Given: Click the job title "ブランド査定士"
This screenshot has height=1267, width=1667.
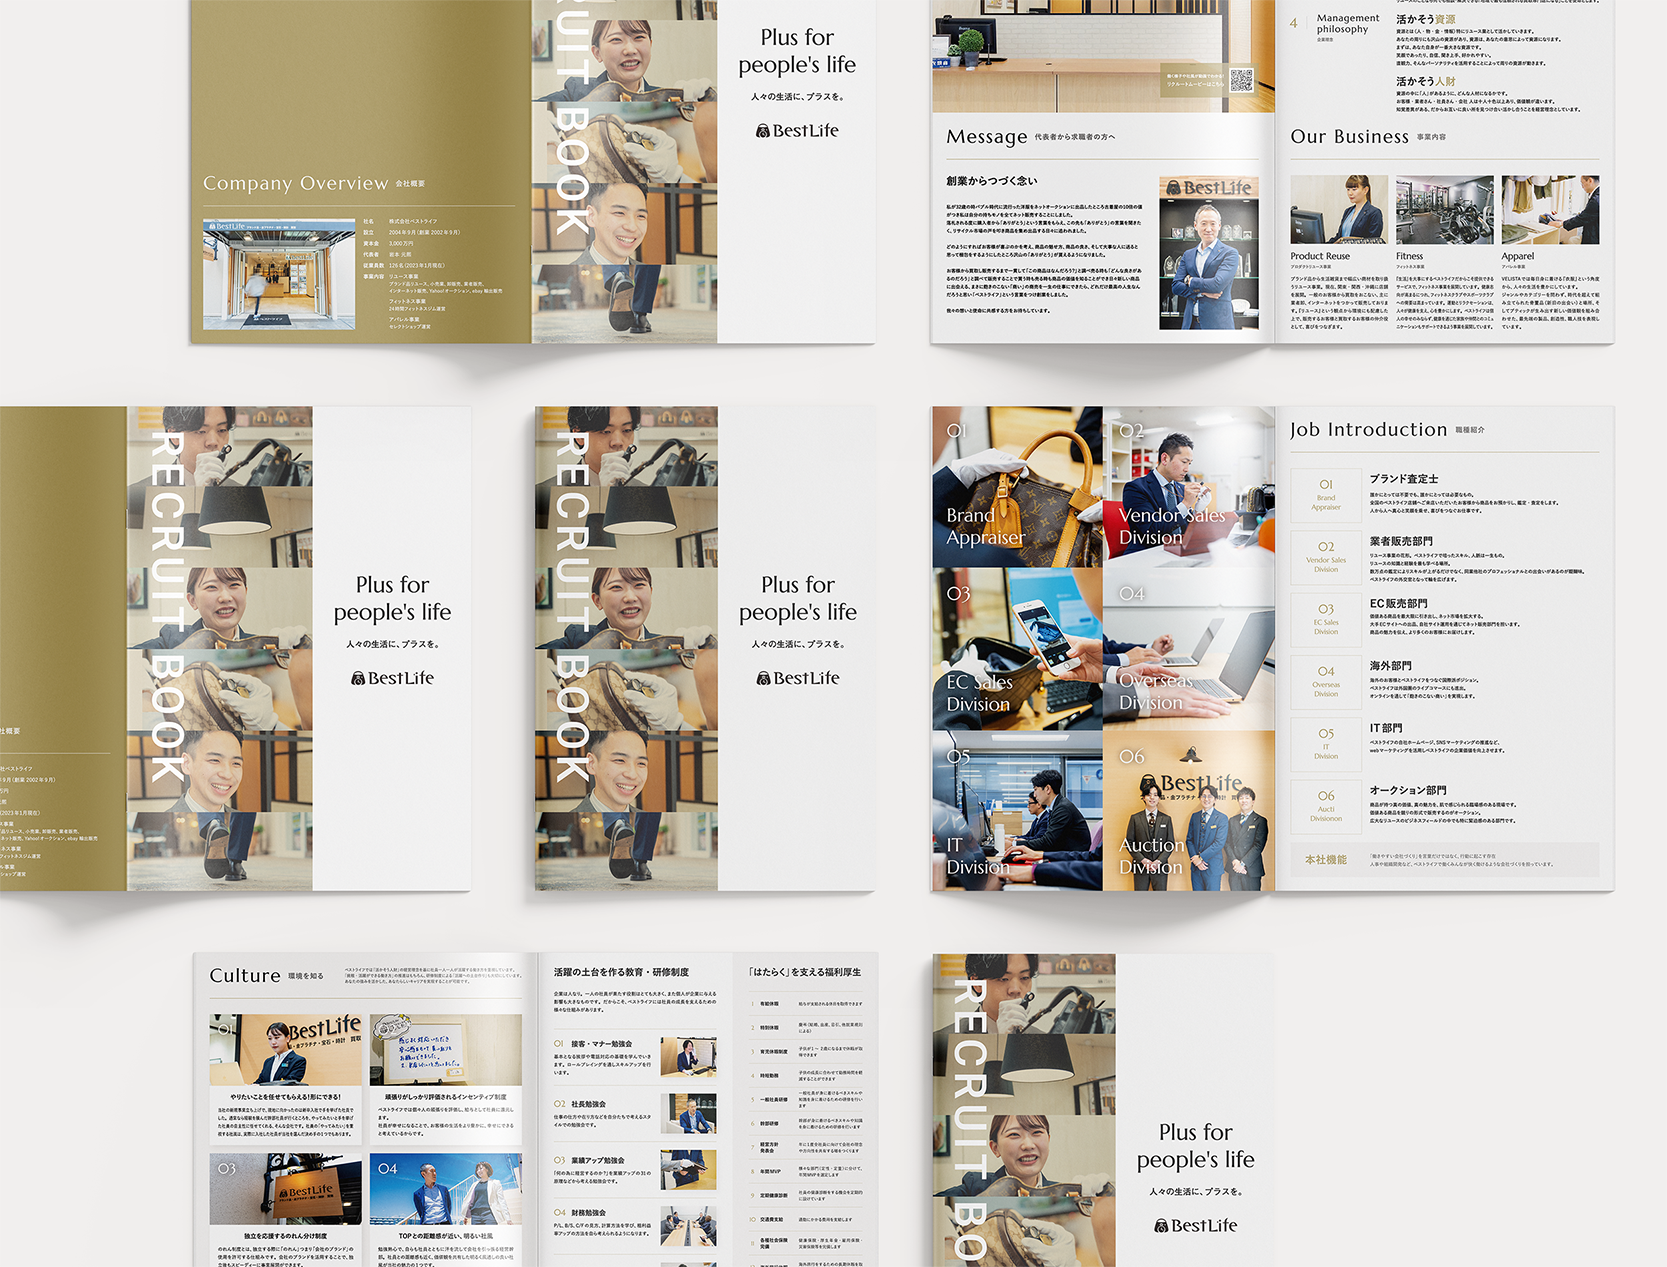Looking at the screenshot, I should pos(1404,479).
